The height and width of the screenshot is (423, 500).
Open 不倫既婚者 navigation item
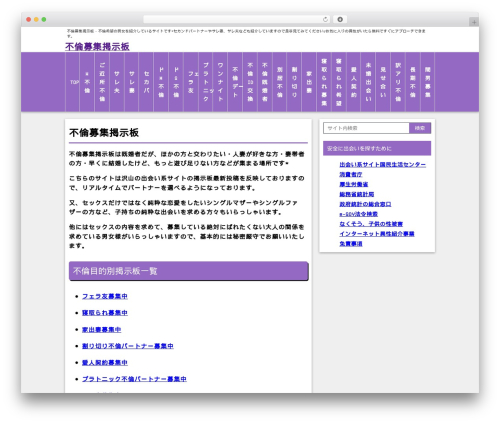[x=265, y=82]
